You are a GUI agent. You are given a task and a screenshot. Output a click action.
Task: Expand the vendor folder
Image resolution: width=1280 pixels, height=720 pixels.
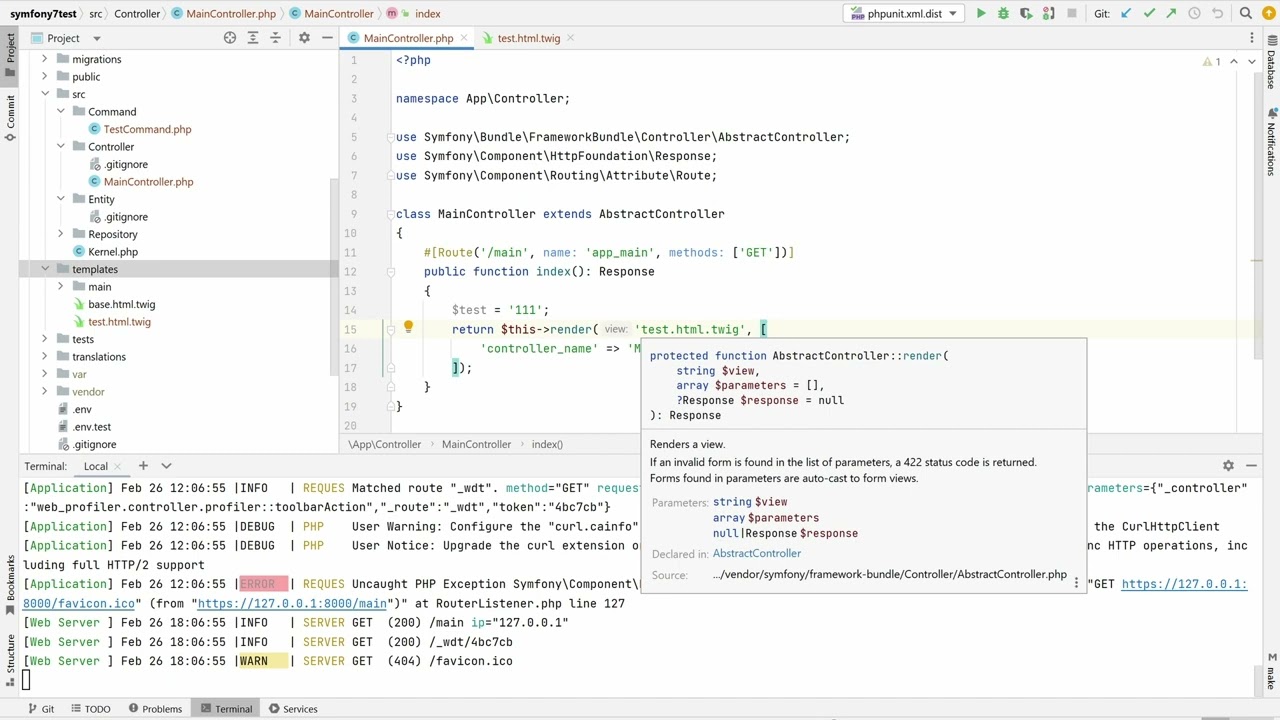coord(45,392)
